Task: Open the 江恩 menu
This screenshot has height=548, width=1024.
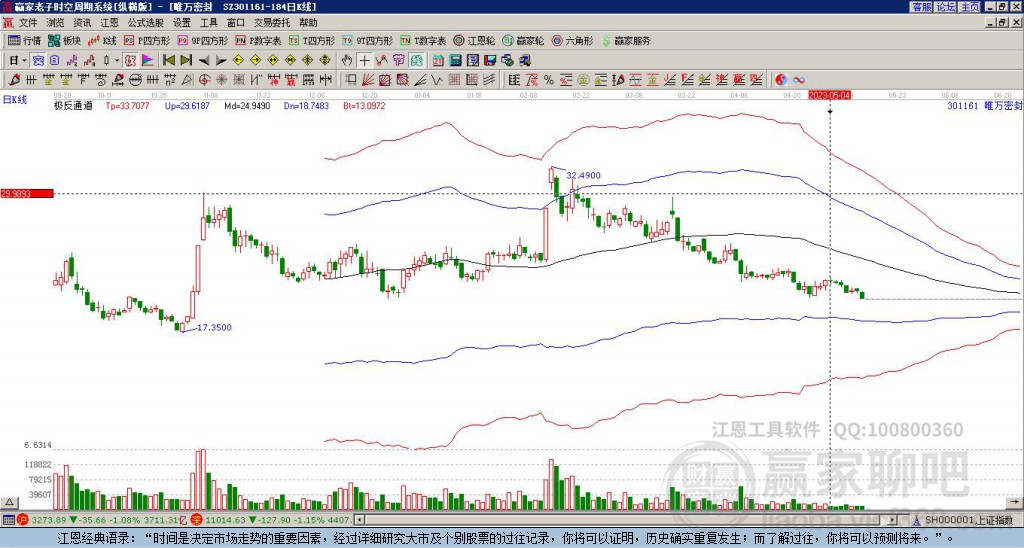Action: 110,23
